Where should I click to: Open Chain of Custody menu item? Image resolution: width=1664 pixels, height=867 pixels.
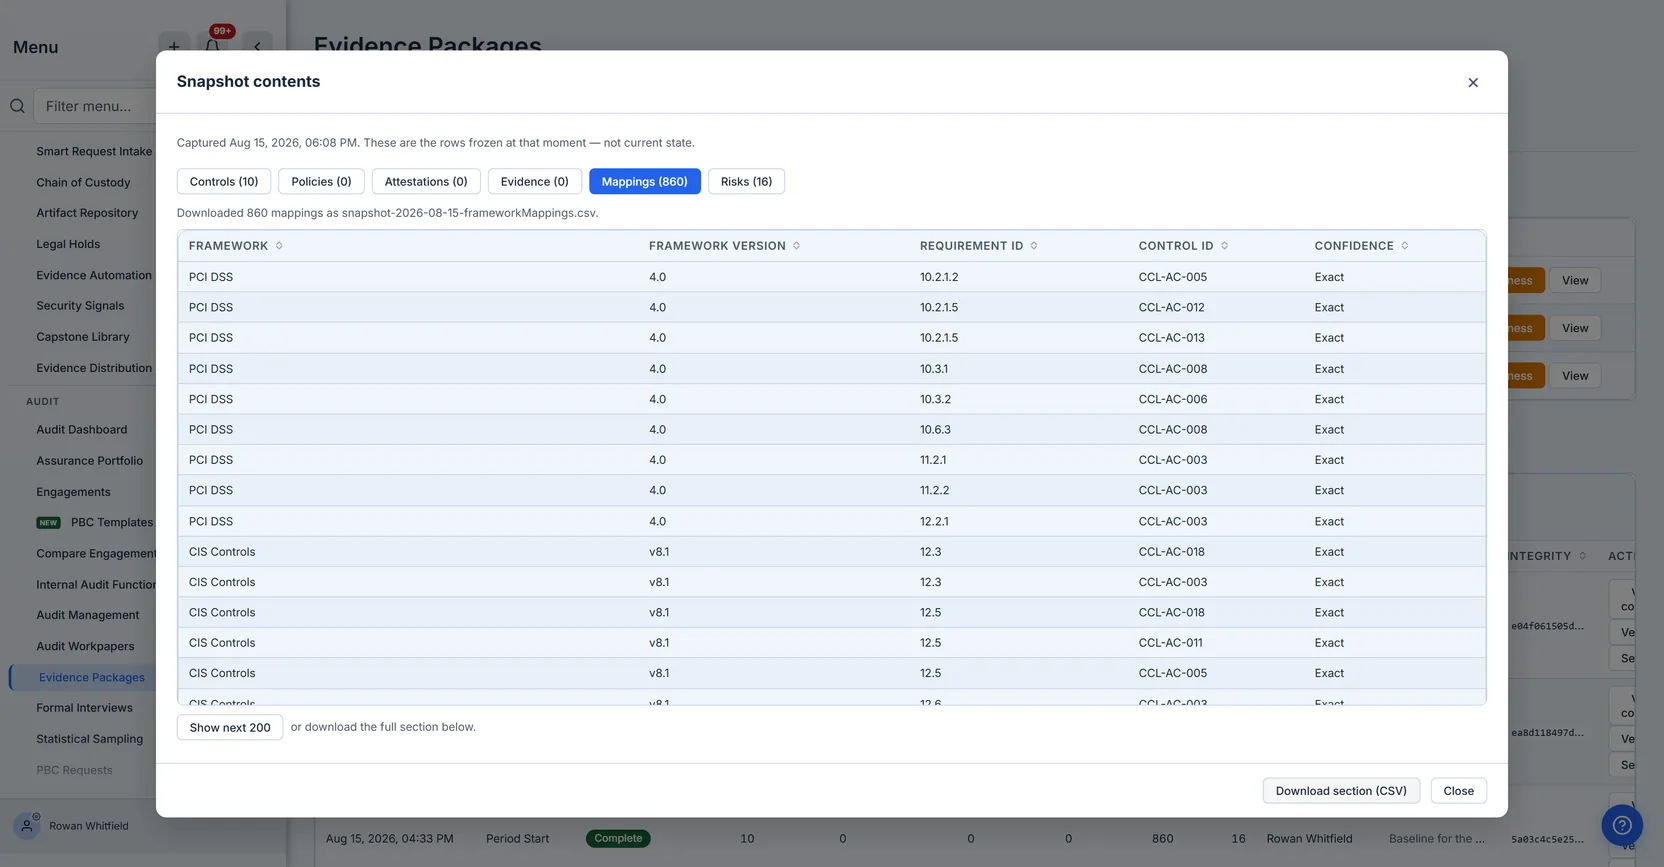tap(83, 183)
